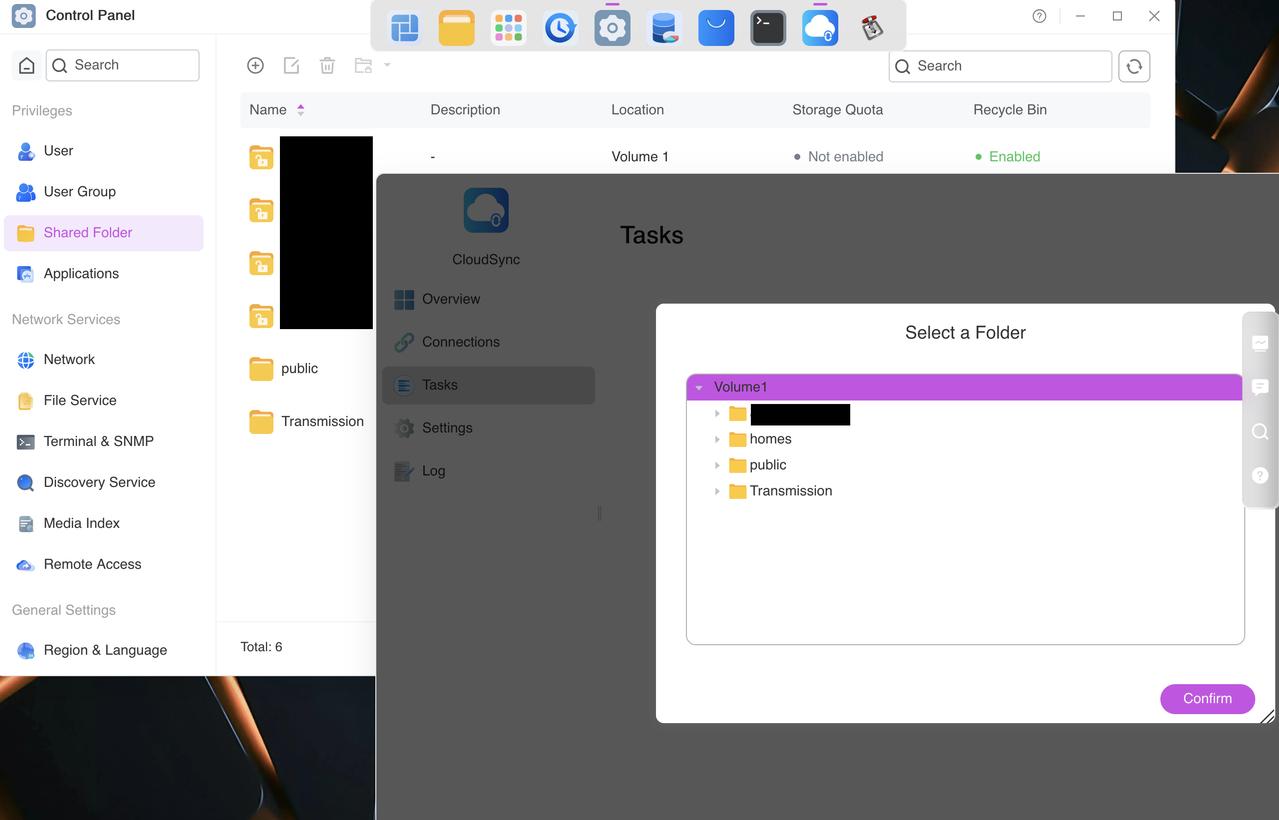Select the CloudSync Tasks tab
Viewport: 1279px width, 820px height.
[x=489, y=385]
